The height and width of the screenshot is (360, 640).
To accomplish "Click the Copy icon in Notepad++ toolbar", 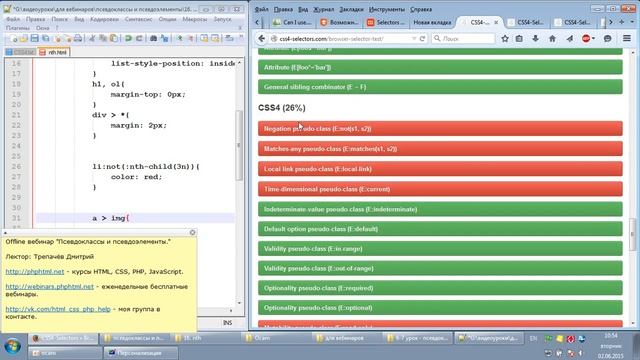I will coord(103,38).
